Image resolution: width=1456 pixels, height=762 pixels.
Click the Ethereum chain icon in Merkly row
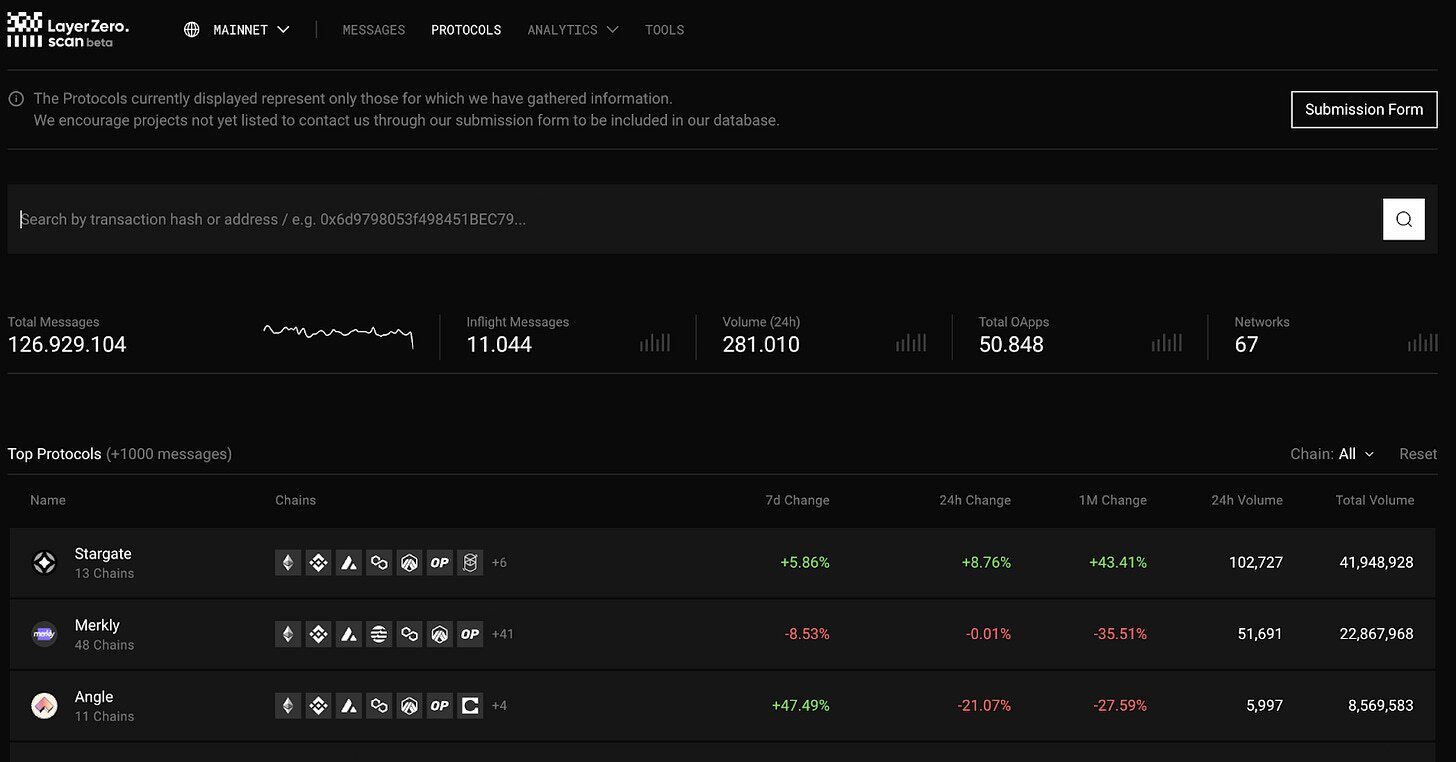pyautogui.click(x=288, y=634)
